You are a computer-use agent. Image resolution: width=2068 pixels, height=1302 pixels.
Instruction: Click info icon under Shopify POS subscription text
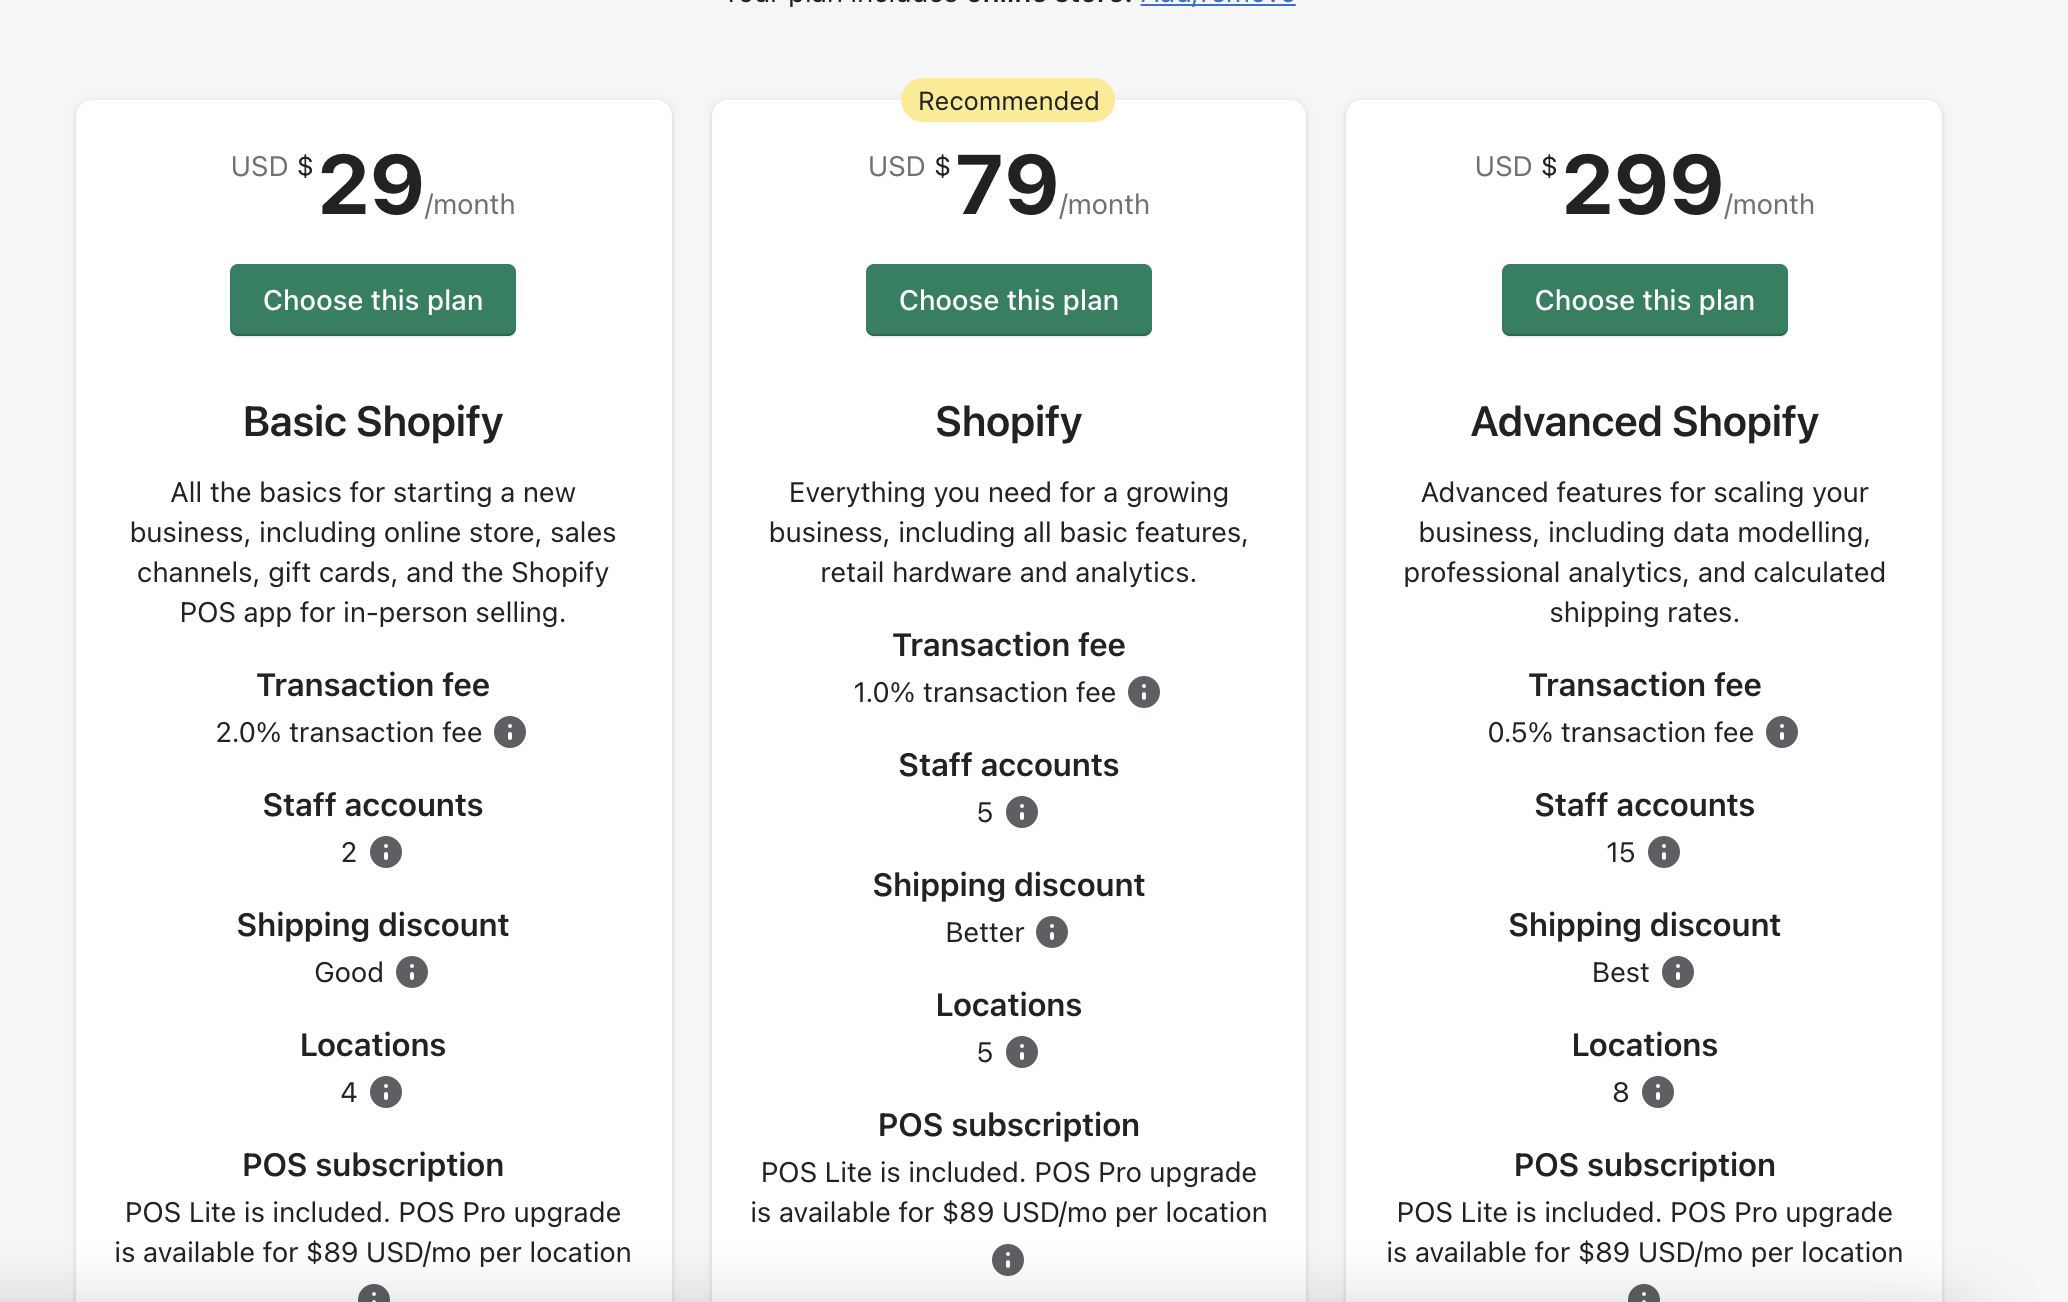(1008, 1260)
